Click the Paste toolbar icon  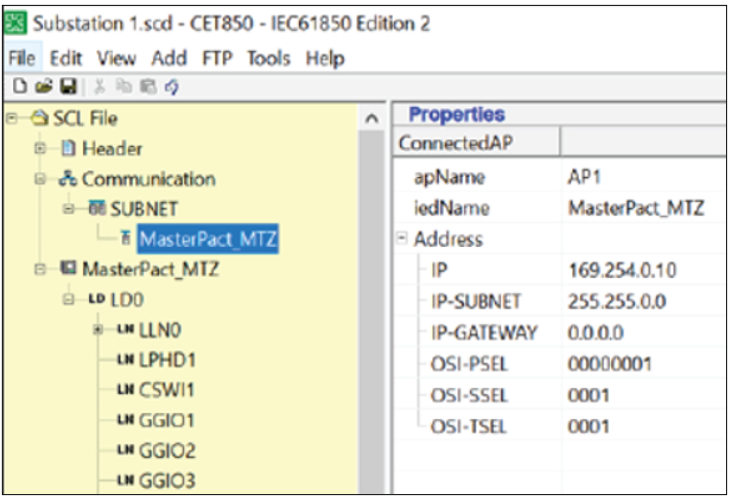pyautogui.click(x=148, y=86)
